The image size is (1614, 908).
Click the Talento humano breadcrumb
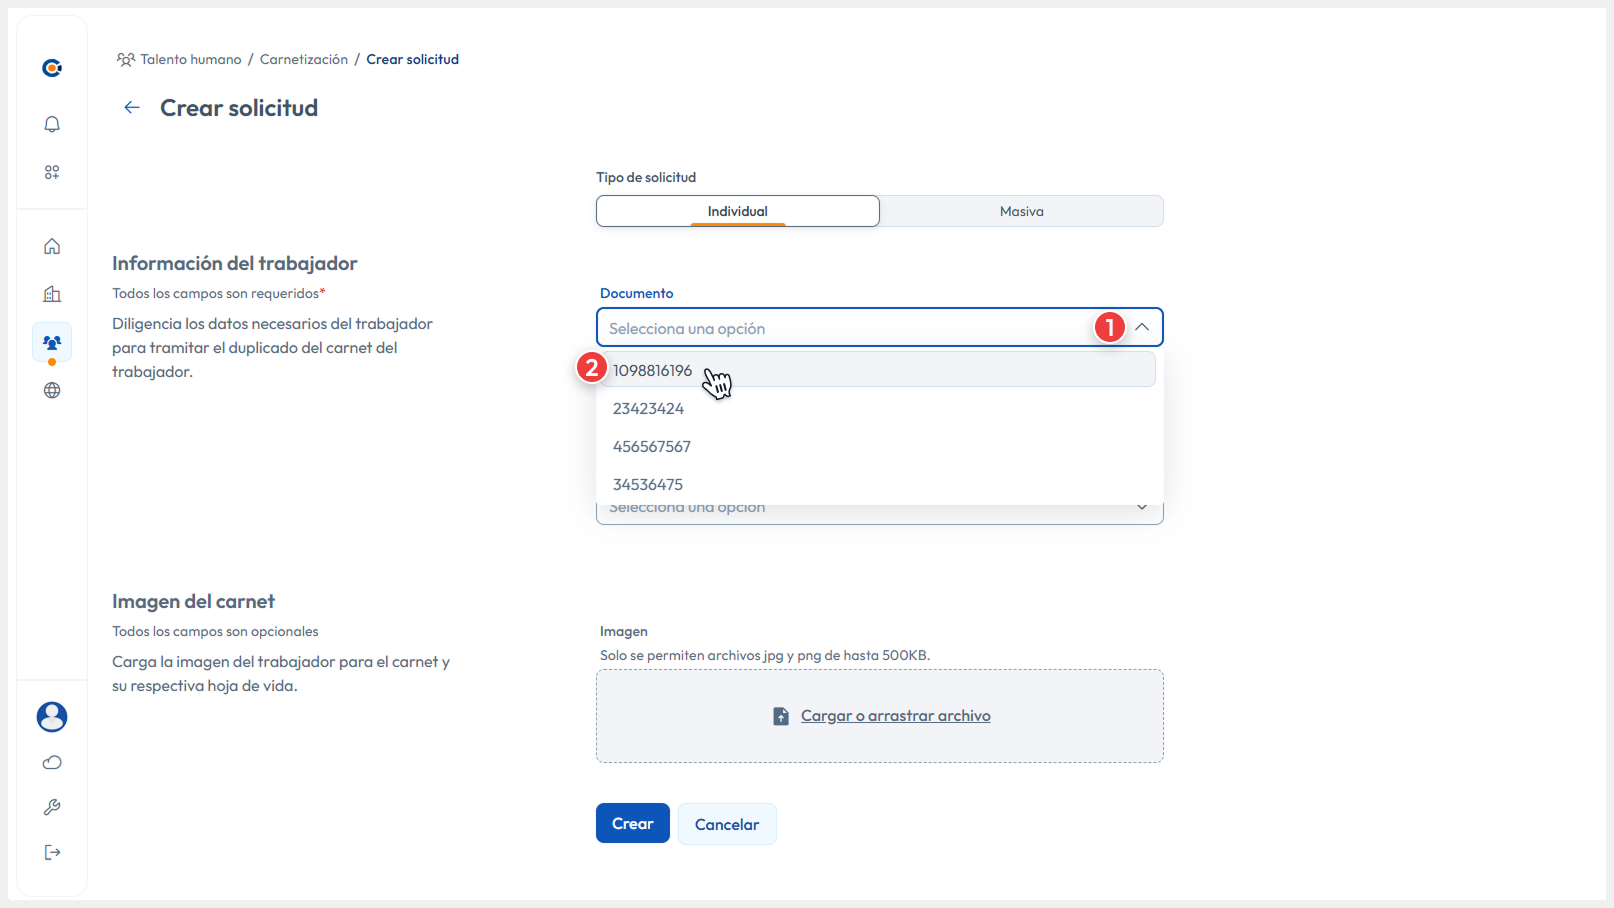coord(190,59)
